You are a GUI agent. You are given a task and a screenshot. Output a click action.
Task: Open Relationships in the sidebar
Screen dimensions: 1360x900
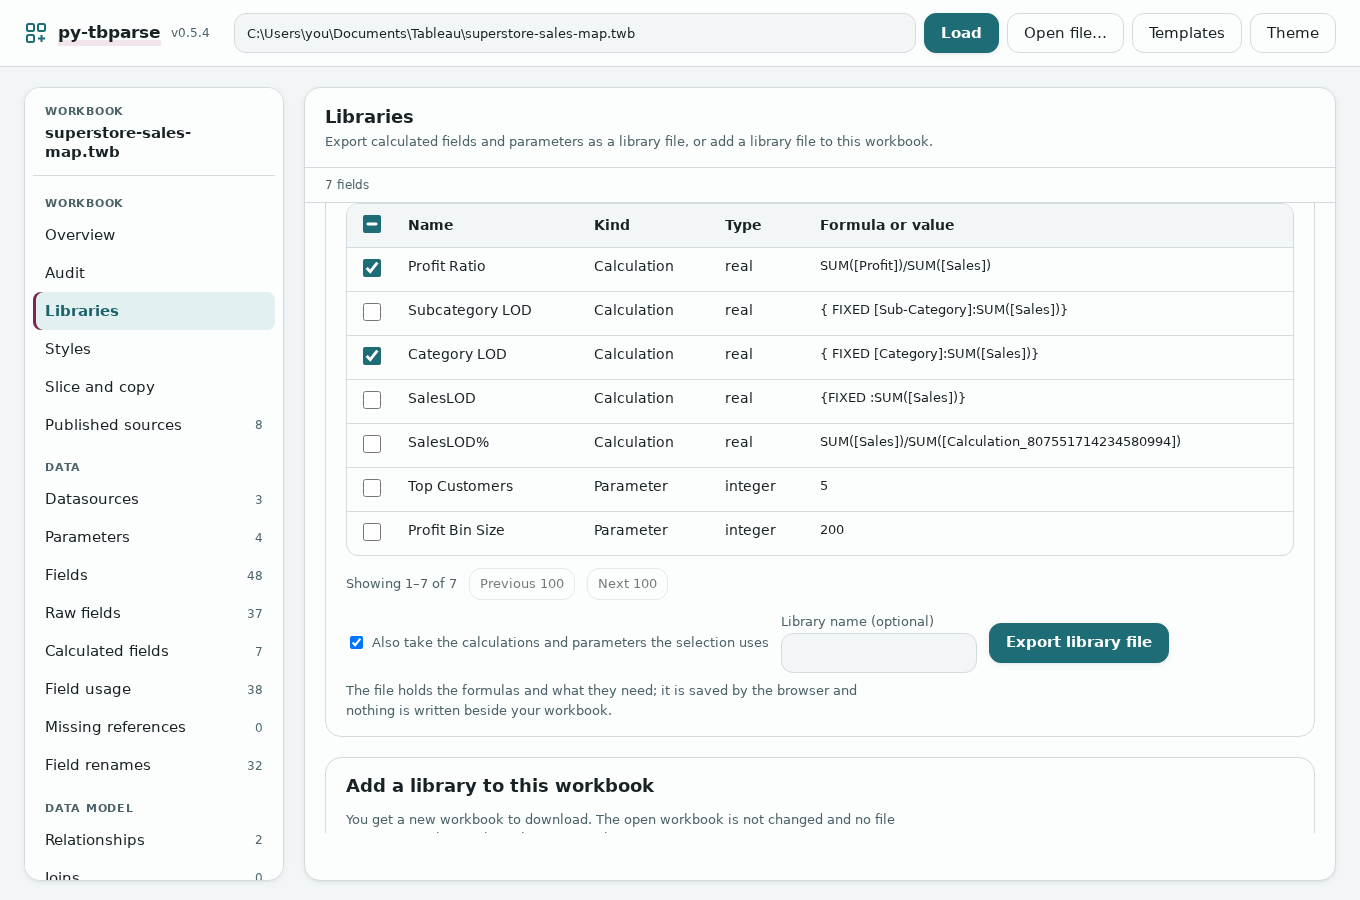pos(154,840)
